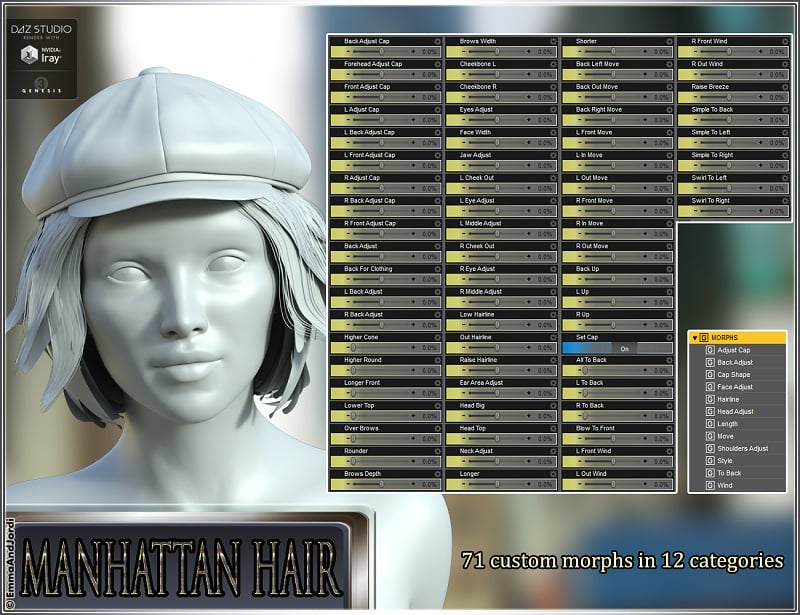Click the R Back Adjust Cap label
The image size is (800, 615).
coord(369,201)
